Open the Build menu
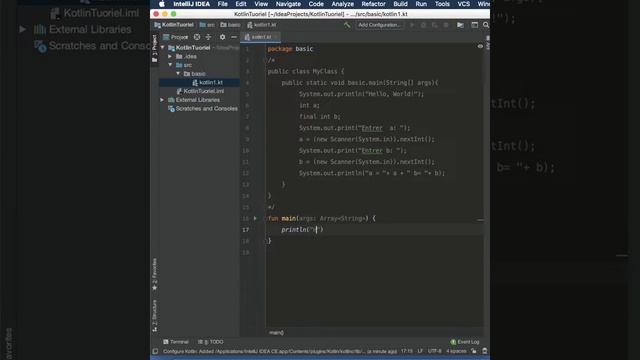Image resolution: width=640 pixels, height=360 pixels. (x=400, y=4)
